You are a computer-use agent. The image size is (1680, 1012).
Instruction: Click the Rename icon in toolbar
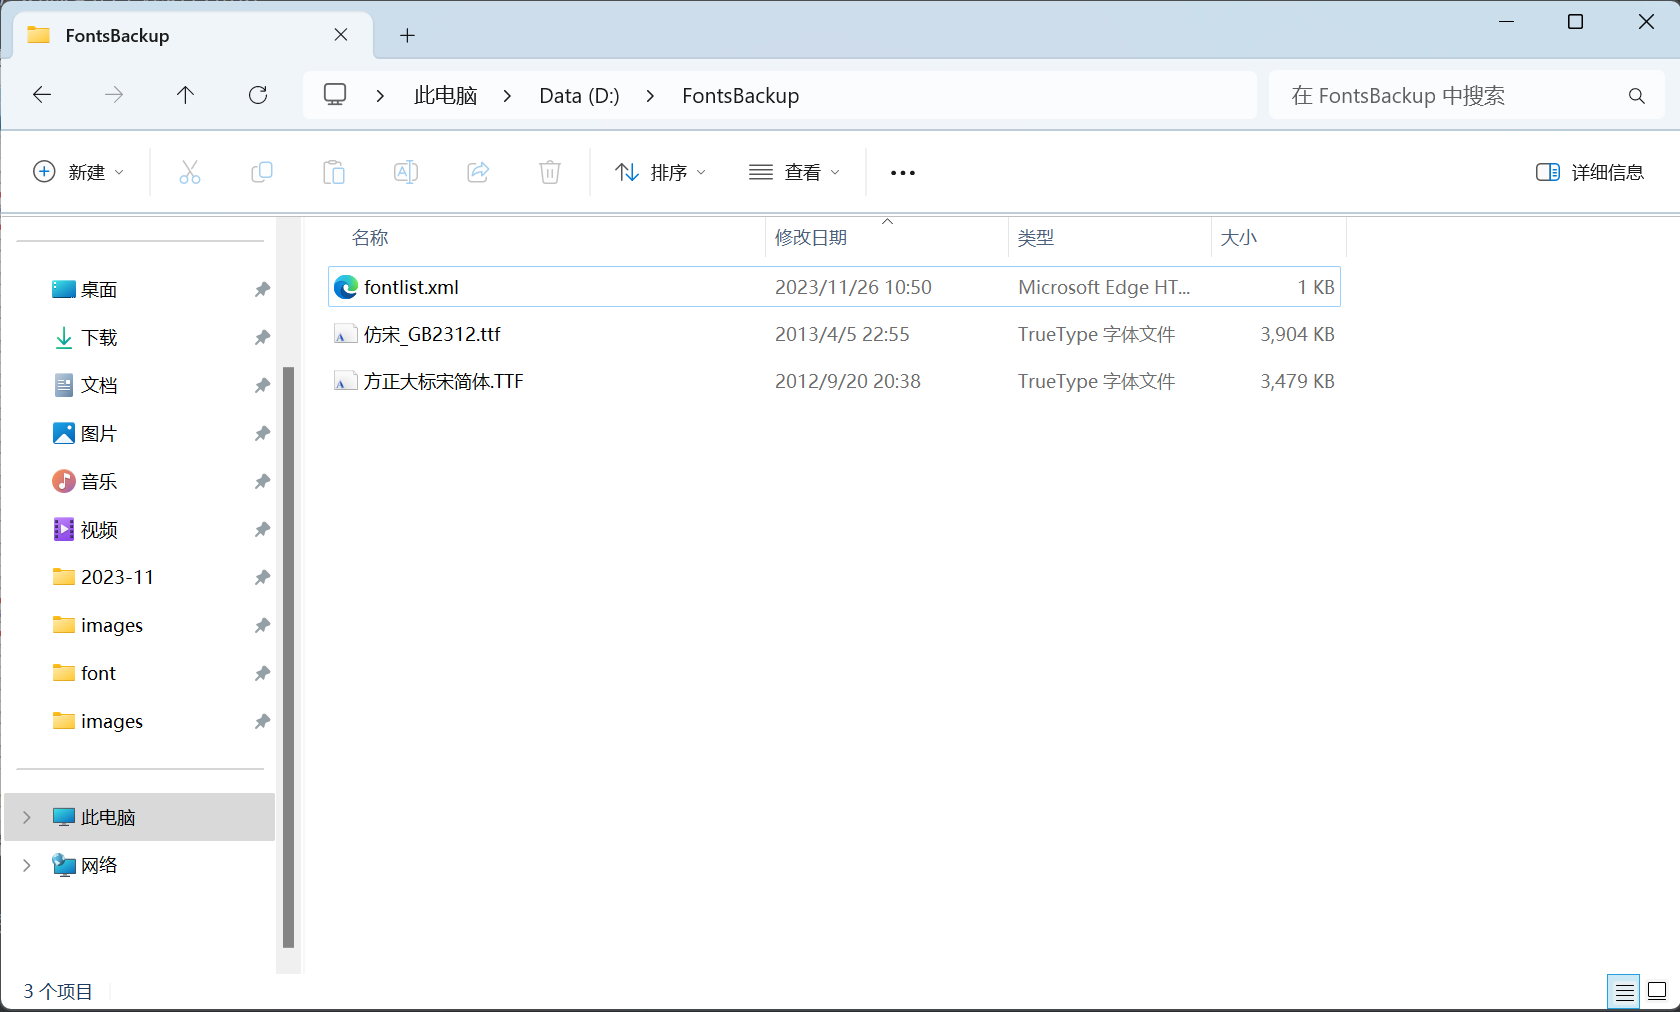click(406, 172)
